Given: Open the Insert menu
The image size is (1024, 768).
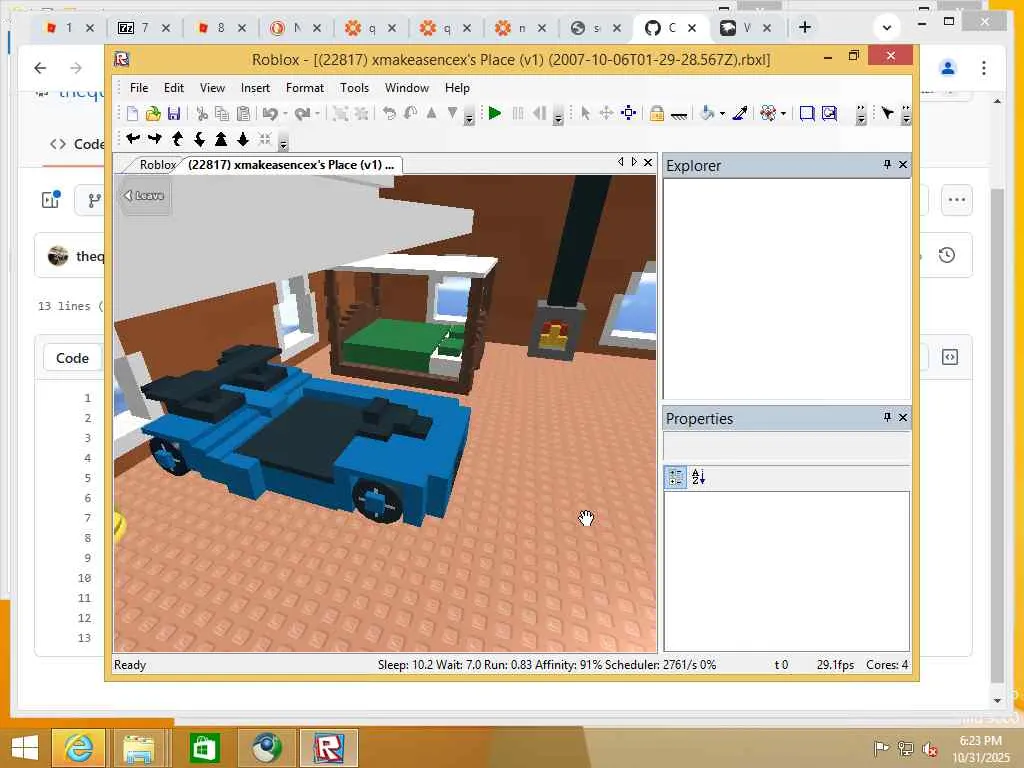Looking at the screenshot, I should [x=255, y=88].
